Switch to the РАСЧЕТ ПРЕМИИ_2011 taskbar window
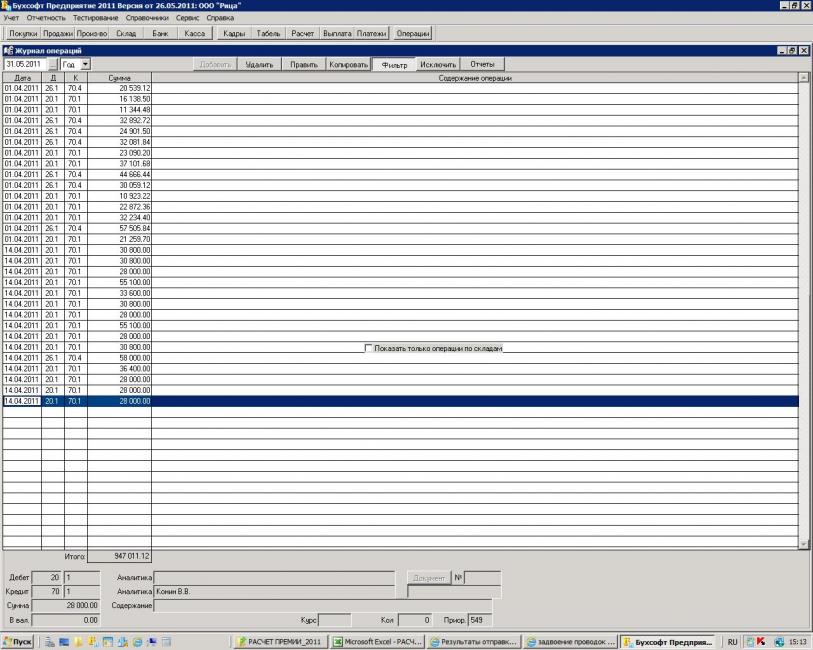813x650 pixels. 280,642
